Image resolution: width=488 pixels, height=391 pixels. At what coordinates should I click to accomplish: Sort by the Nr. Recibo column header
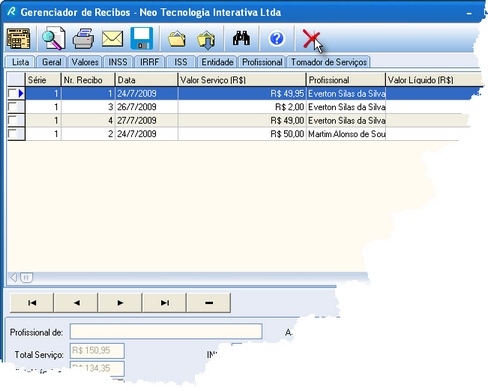coord(88,80)
